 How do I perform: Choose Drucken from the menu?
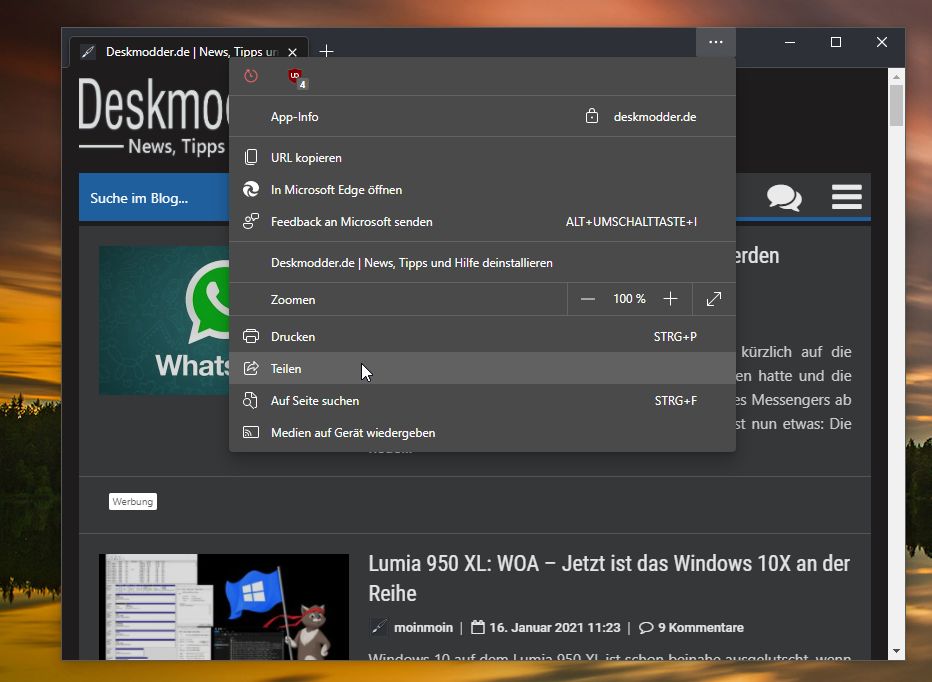pos(482,337)
